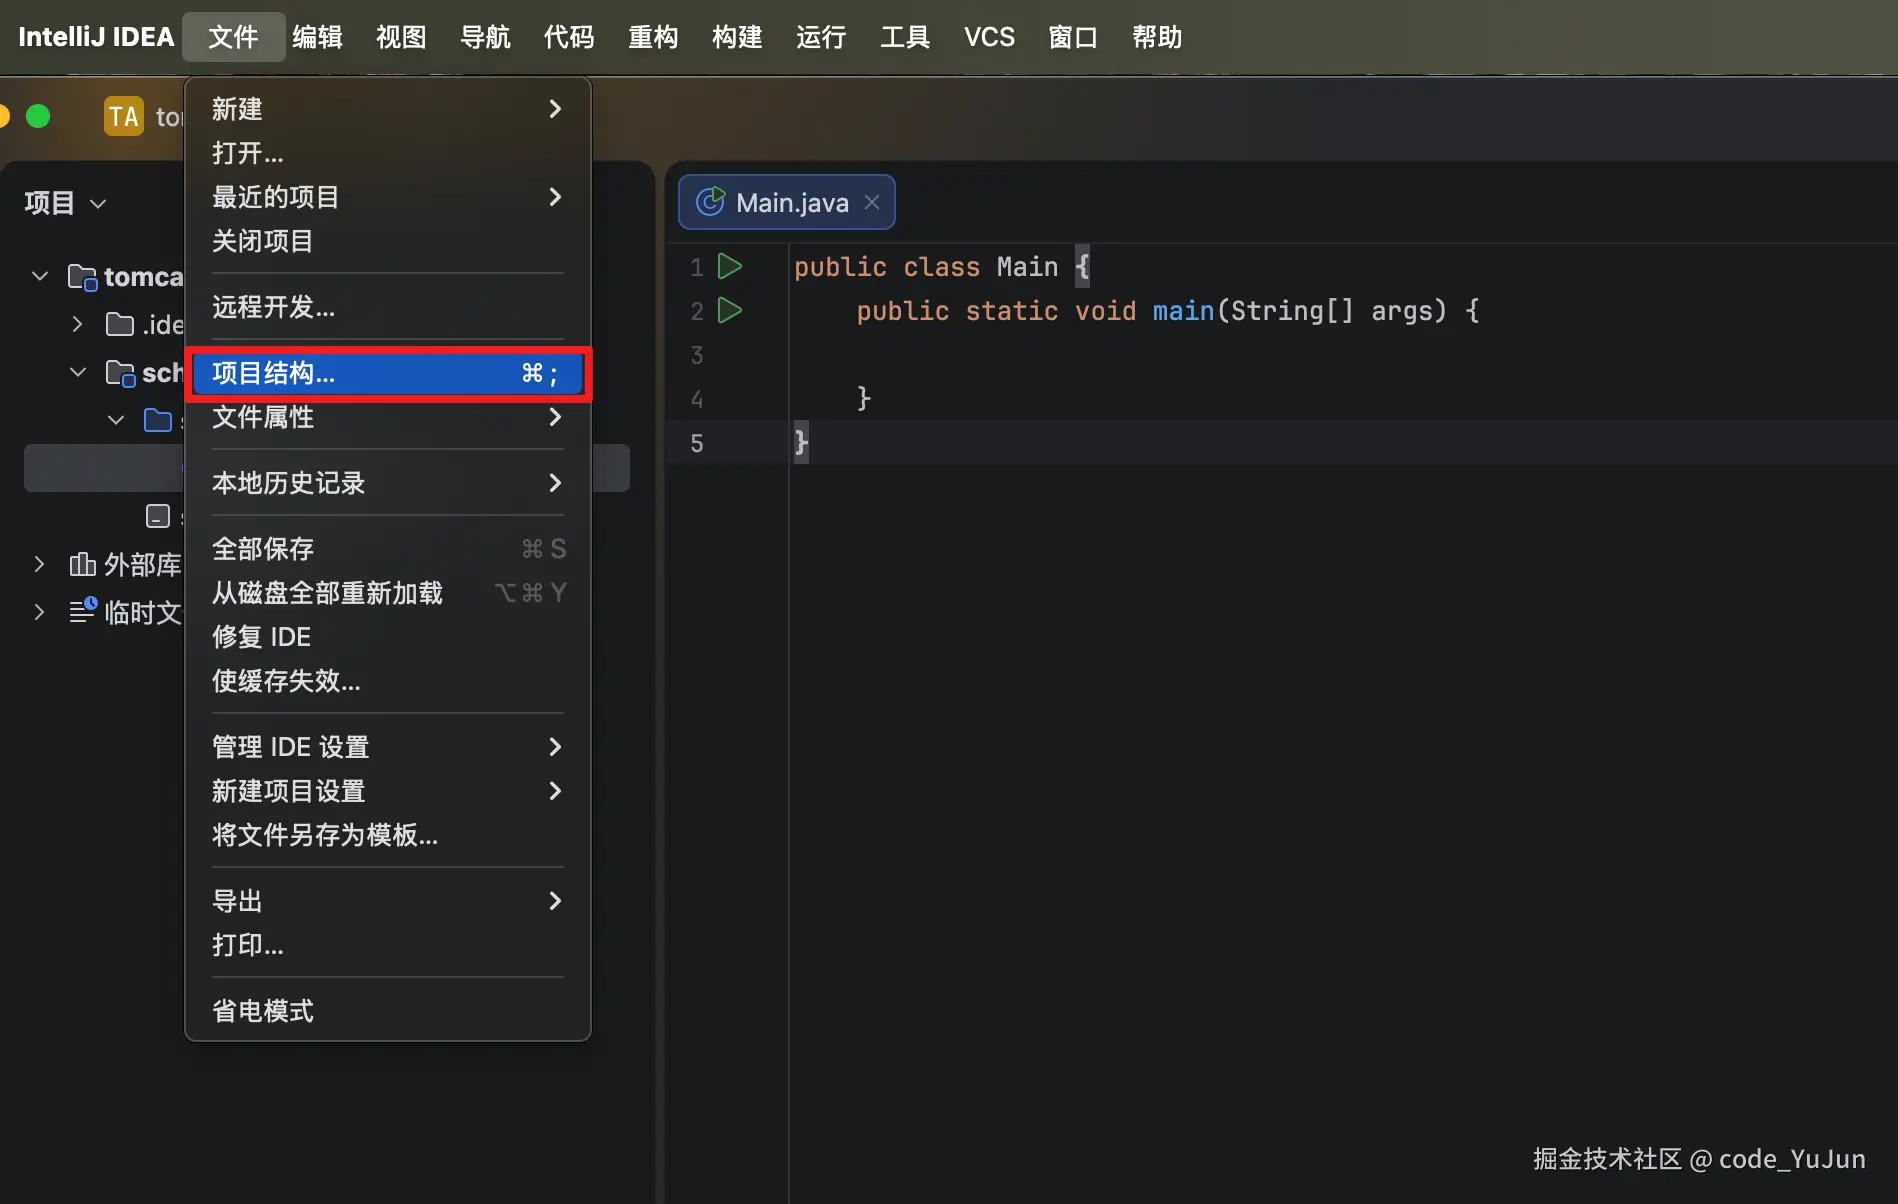
Task: Click the Scratches (临时文) icon
Action: tap(83, 610)
